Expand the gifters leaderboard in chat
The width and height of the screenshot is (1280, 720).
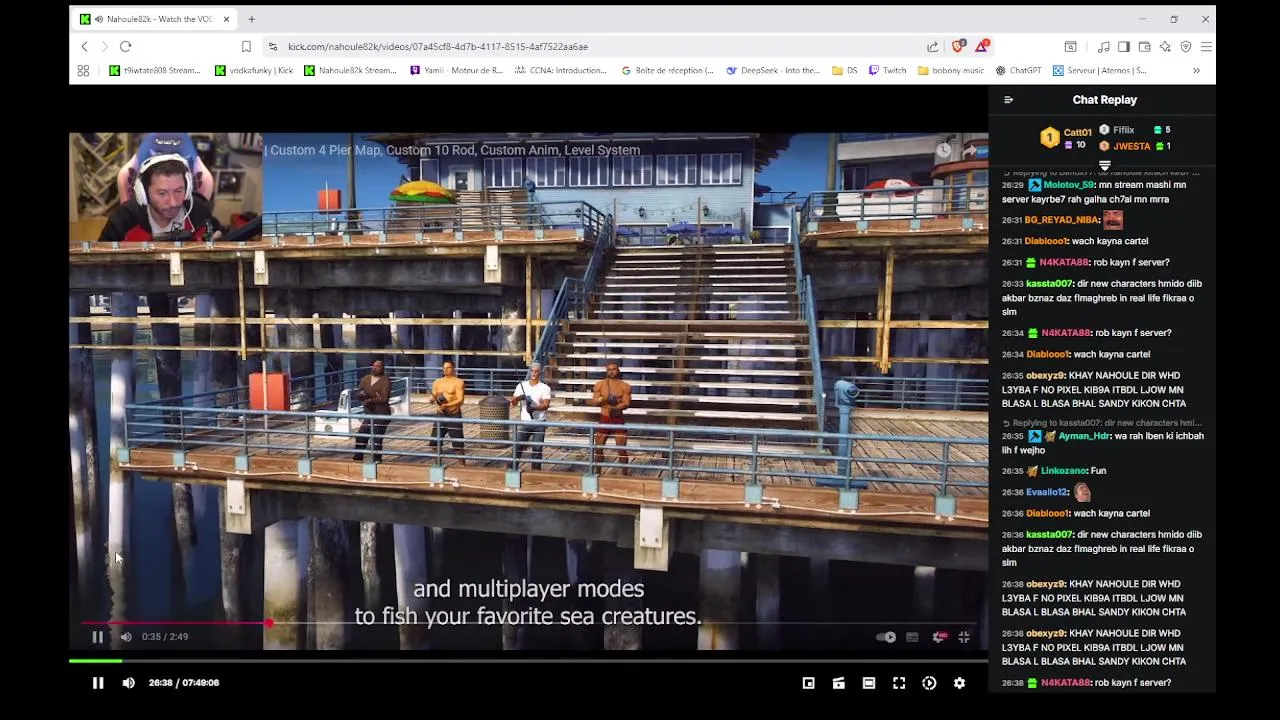[x=1105, y=165]
